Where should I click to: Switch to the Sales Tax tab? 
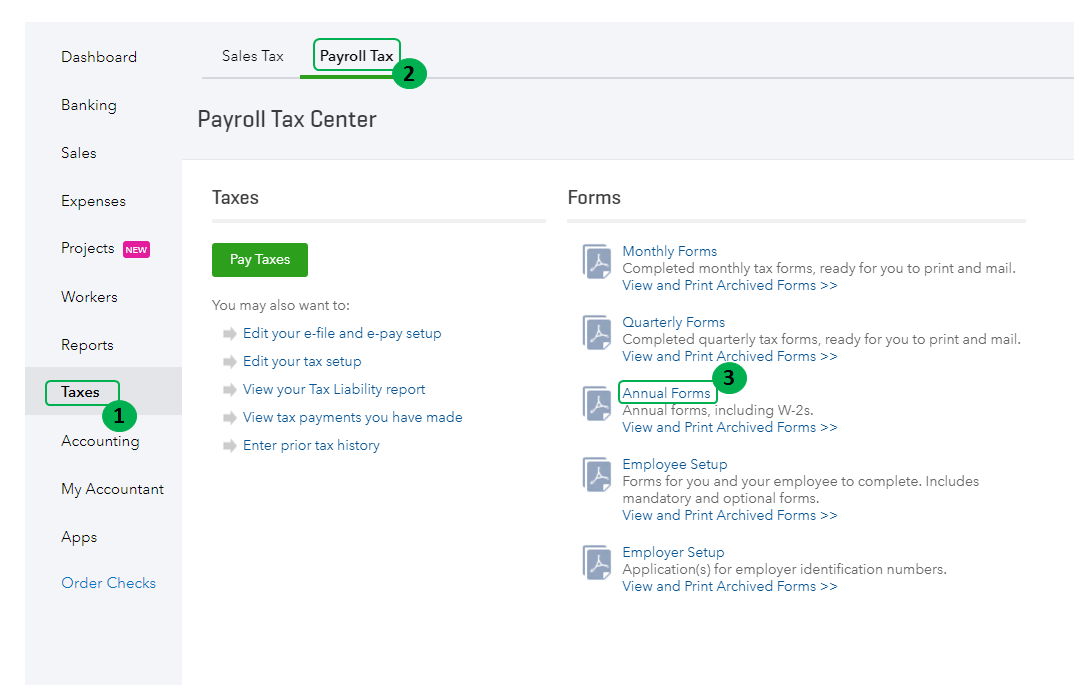pos(253,56)
